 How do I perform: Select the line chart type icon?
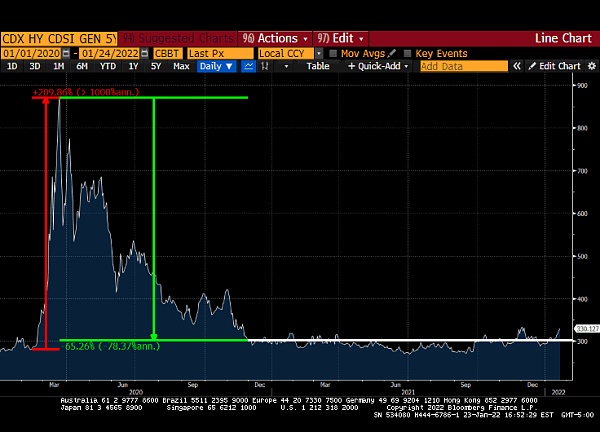[x=250, y=66]
